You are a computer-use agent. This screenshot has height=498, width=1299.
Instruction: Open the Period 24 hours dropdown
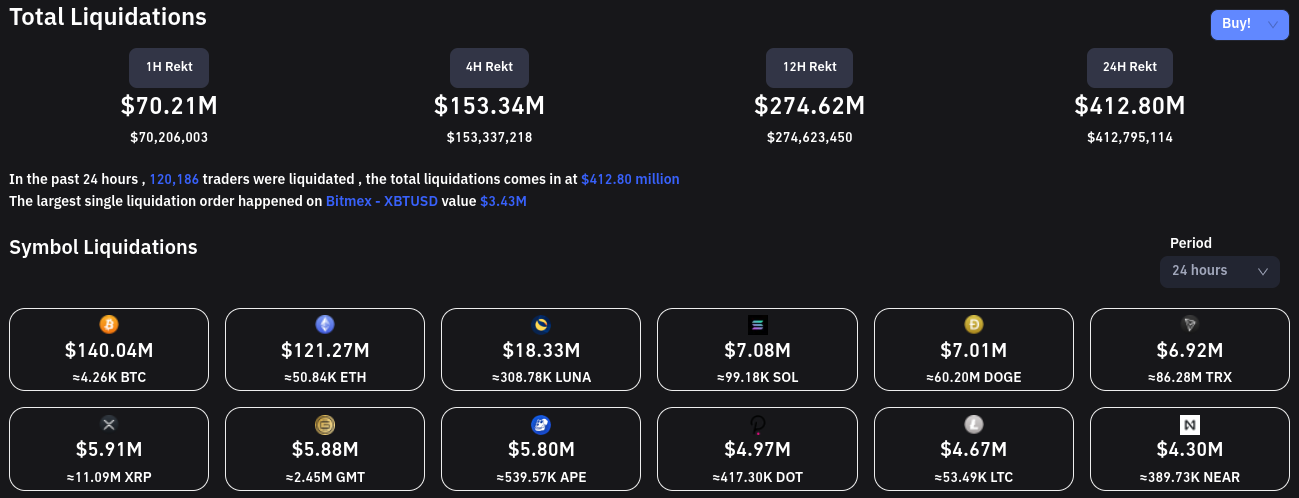click(1219, 271)
